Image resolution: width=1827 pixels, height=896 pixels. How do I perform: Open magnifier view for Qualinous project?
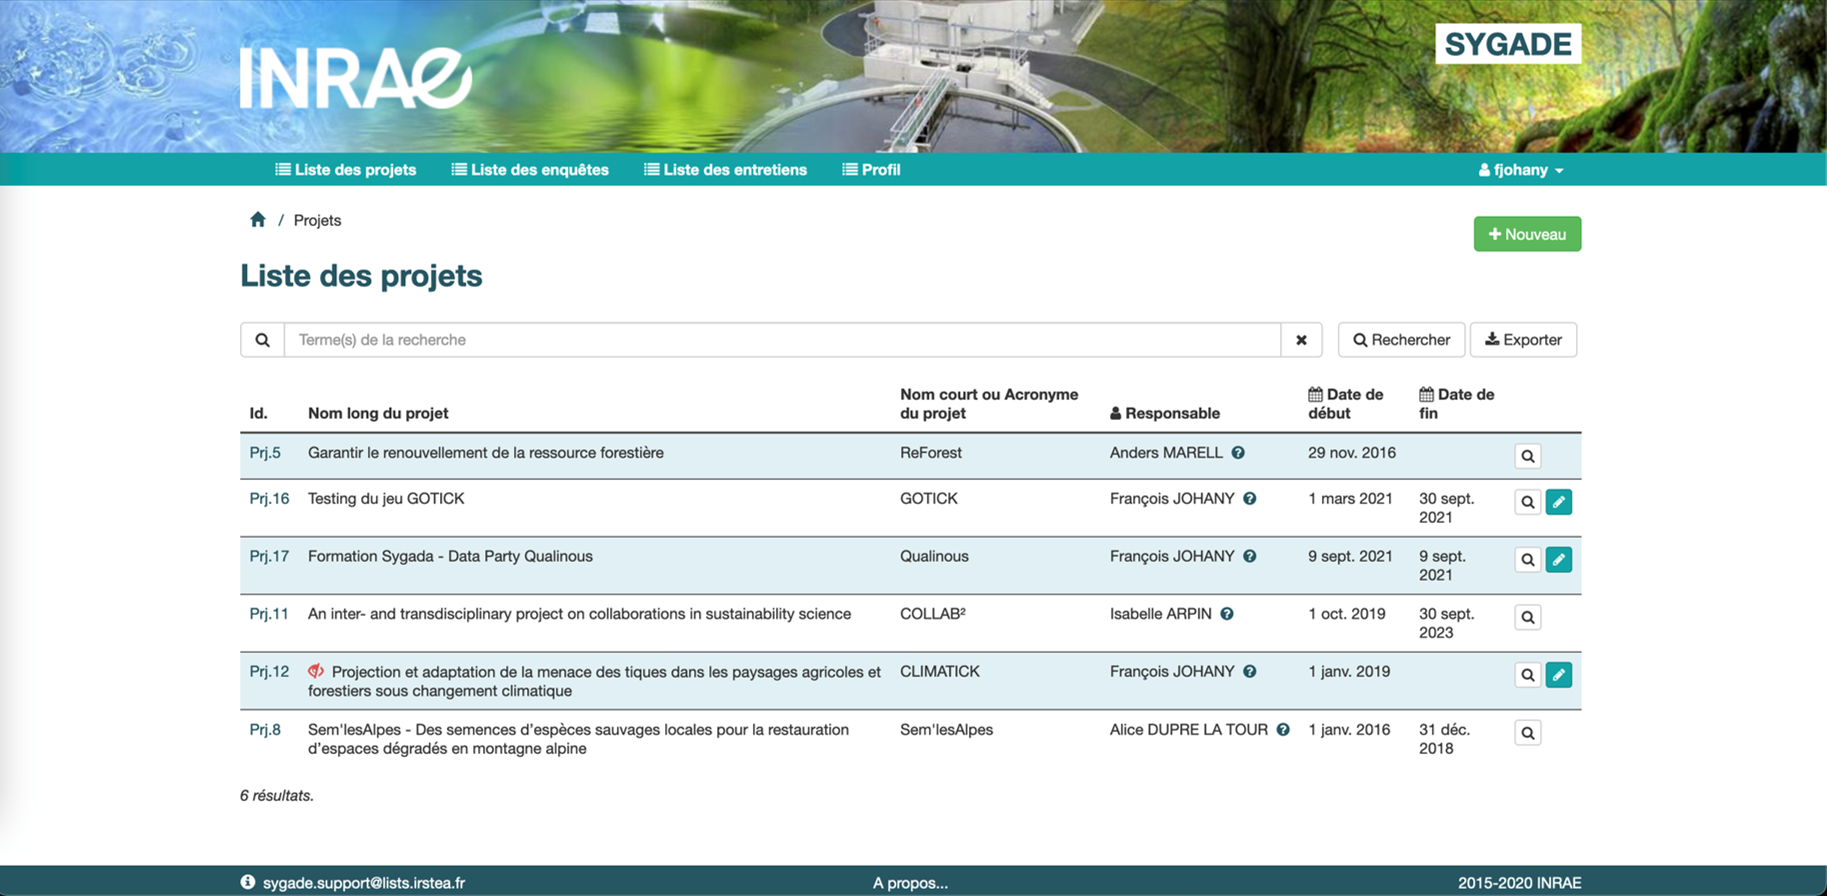click(x=1527, y=560)
